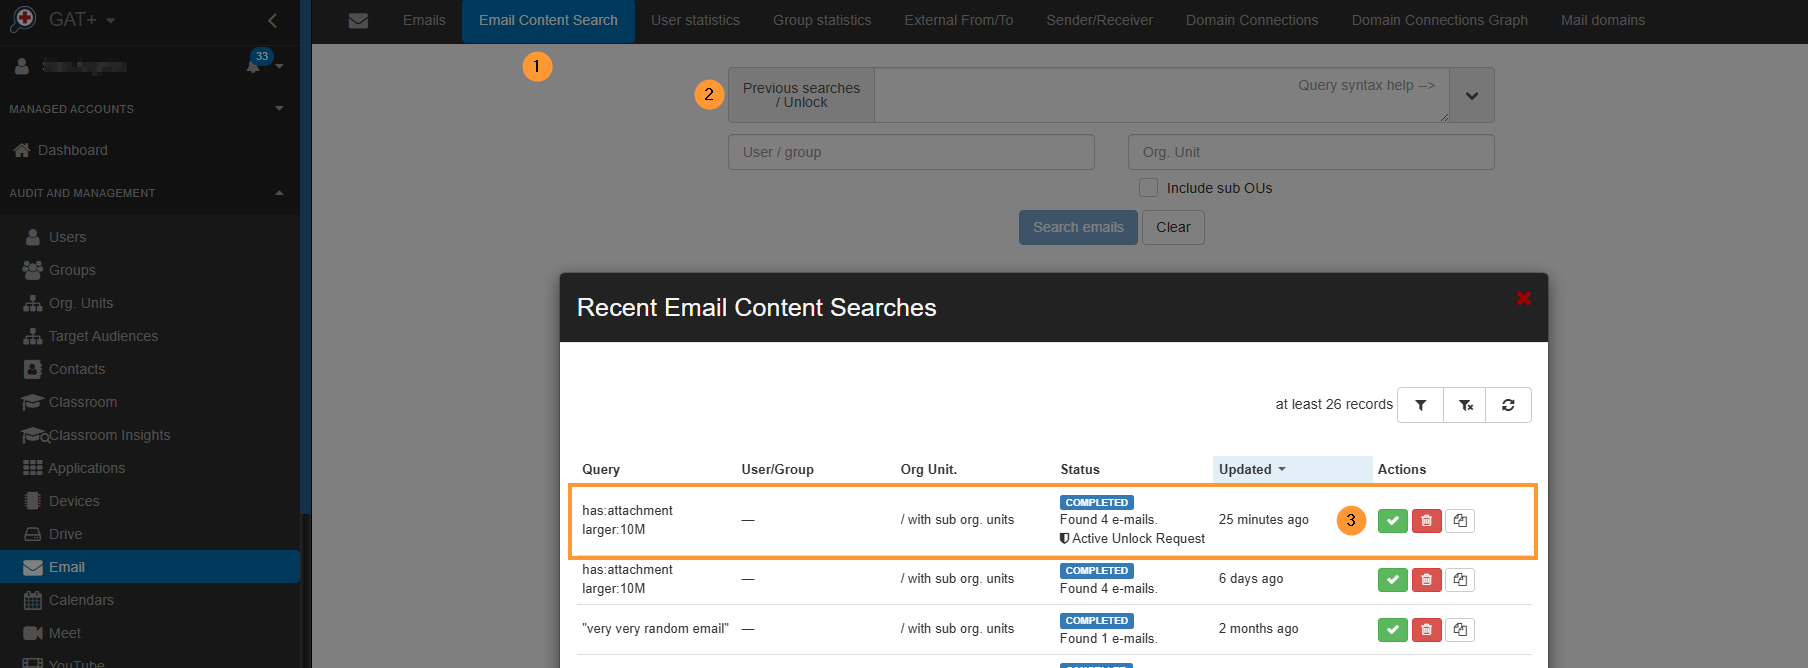Sort by User/Group column header
This screenshot has width=1808, height=668.
tap(777, 469)
